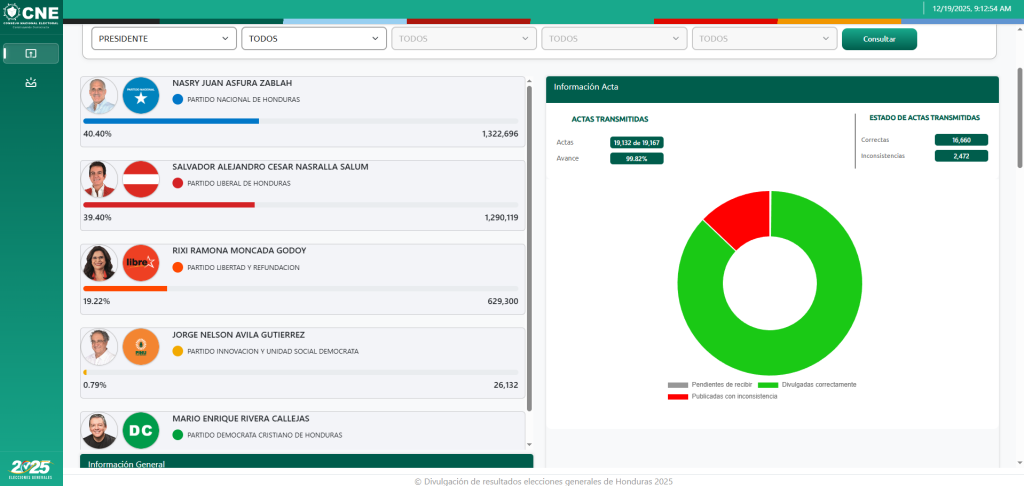Click the CNE logo in the sidebar
The height and width of the screenshot is (486, 1024).
tap(31, 13)
